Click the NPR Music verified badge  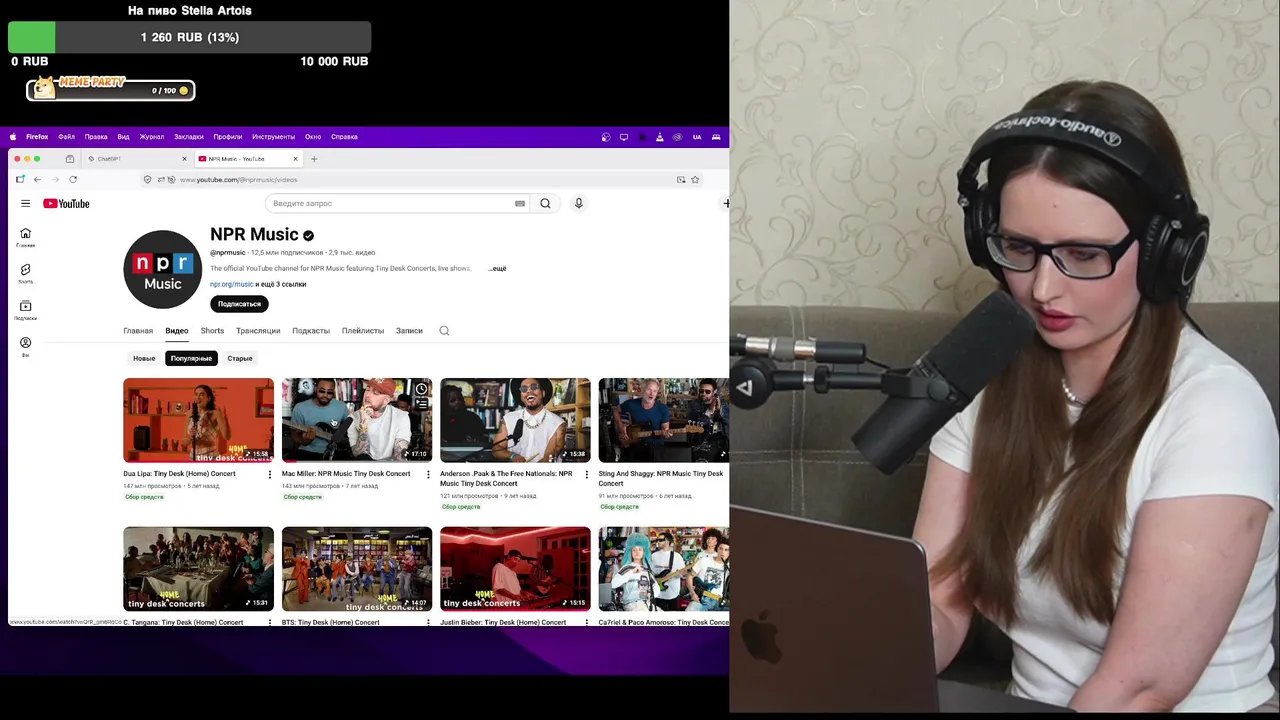pyautogui.click(x=308, y=235)
